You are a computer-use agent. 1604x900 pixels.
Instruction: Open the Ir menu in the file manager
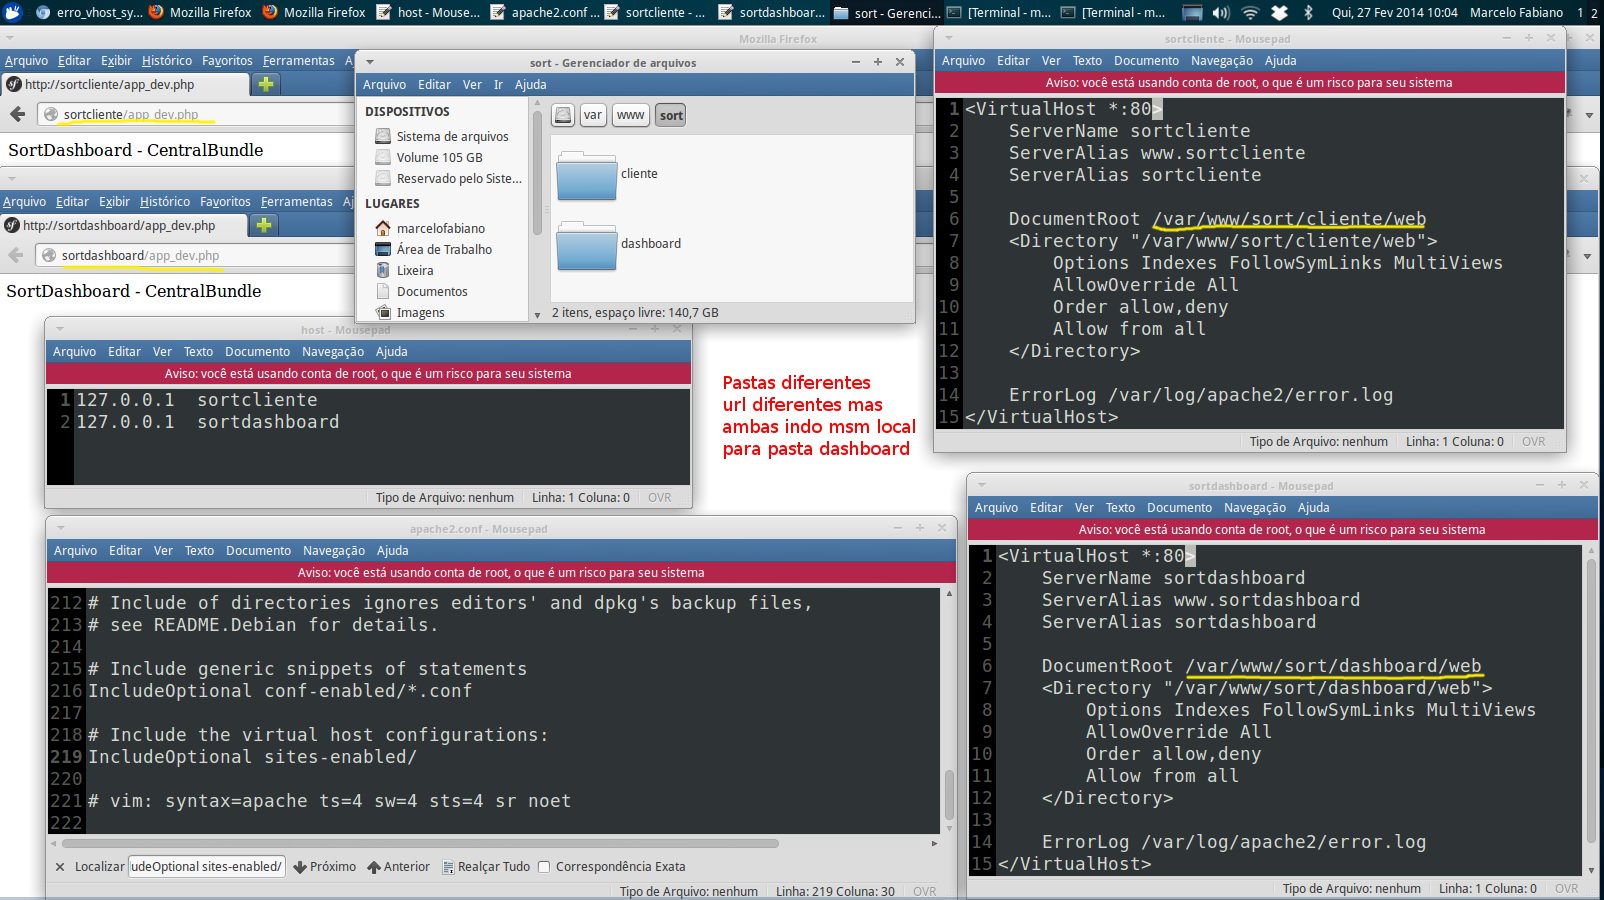(498, 84)
